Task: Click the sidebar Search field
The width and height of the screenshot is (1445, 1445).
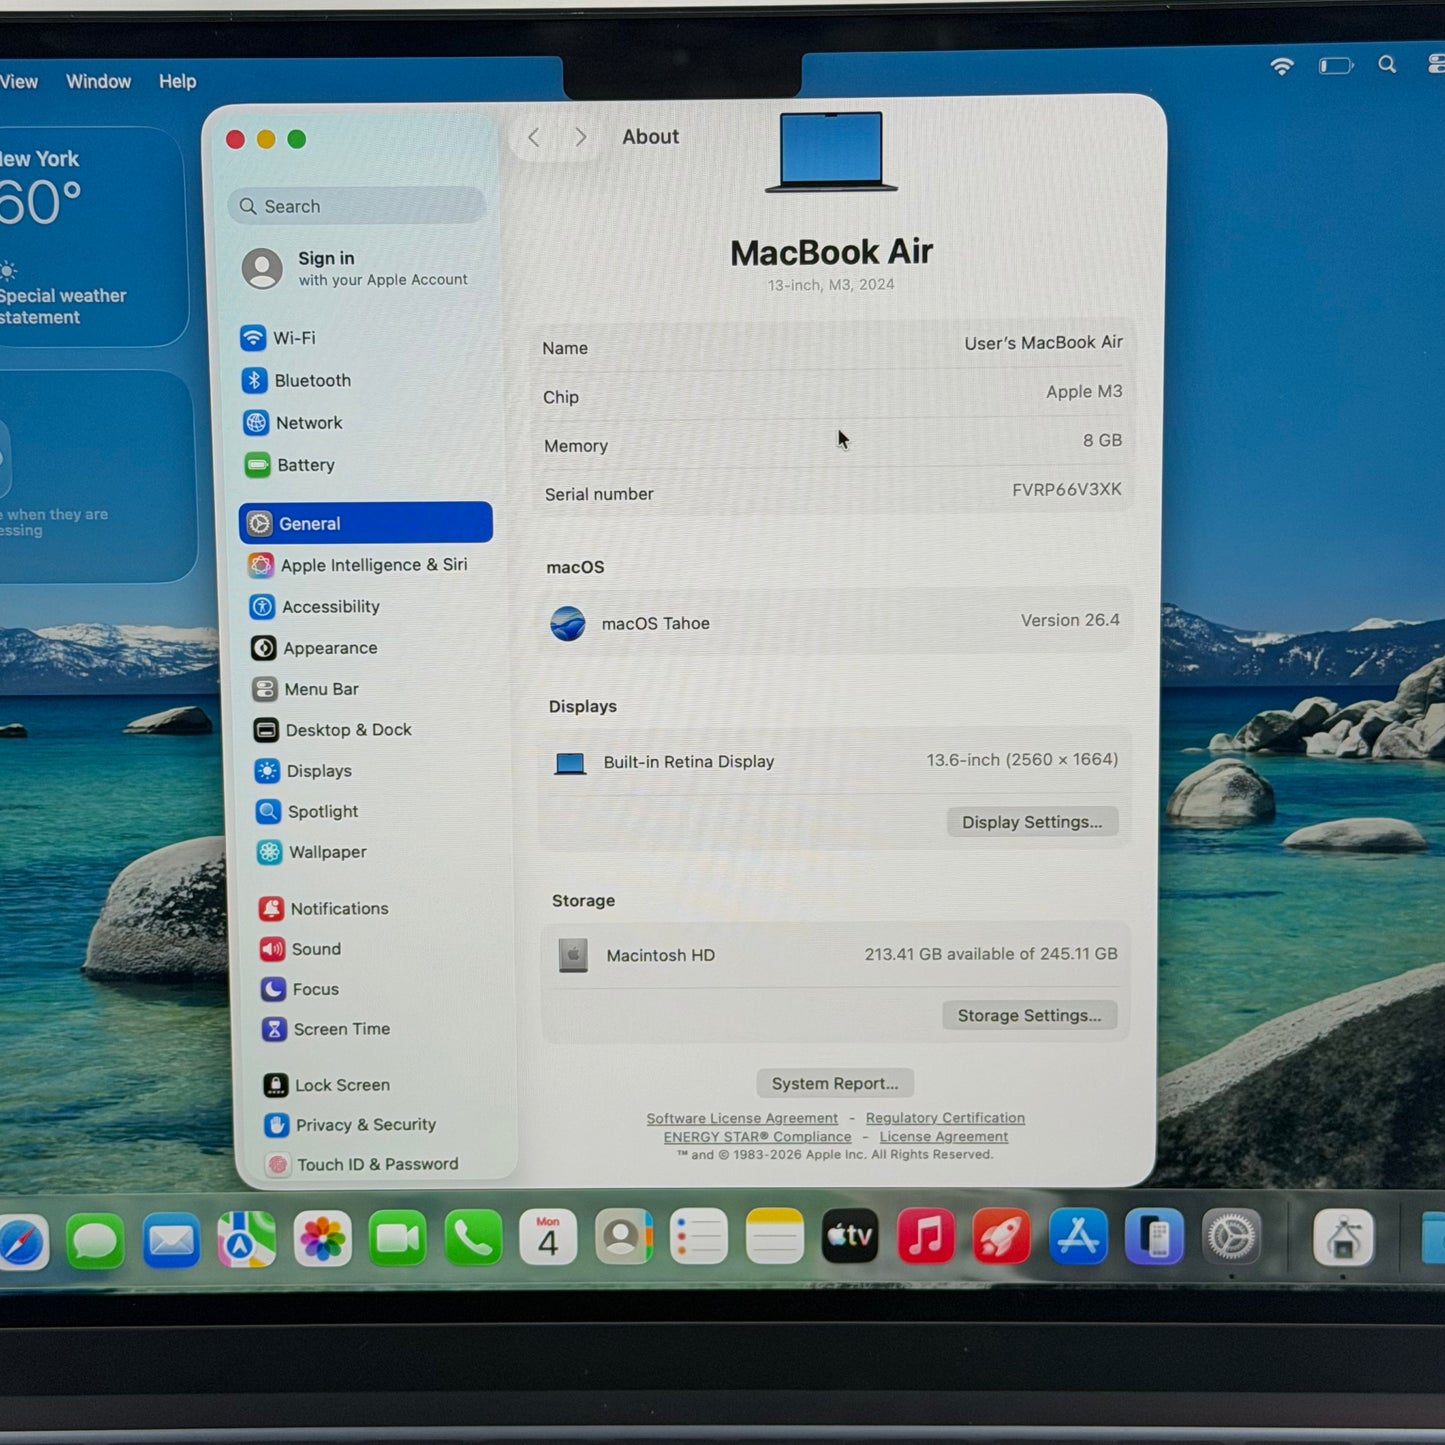Action: [357, 206]
